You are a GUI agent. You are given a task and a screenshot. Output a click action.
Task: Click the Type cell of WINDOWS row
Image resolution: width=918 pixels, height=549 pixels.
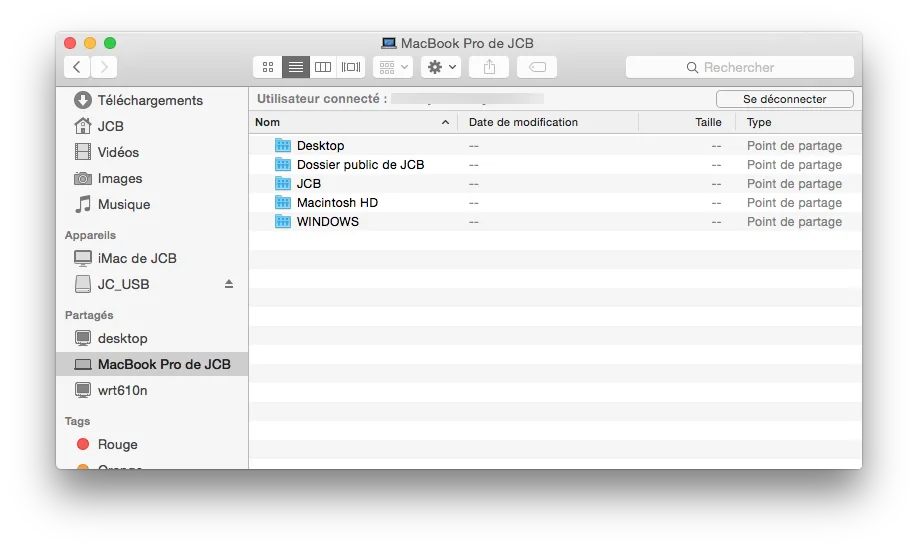794,222
